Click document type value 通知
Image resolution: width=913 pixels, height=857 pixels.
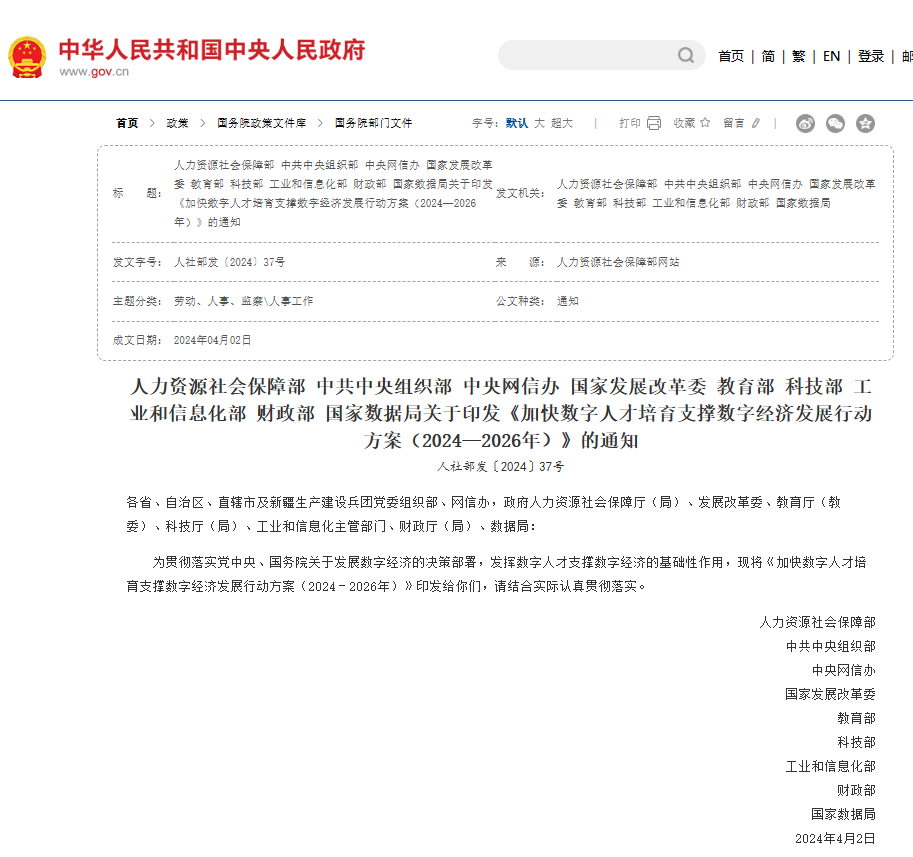(568, 301)
